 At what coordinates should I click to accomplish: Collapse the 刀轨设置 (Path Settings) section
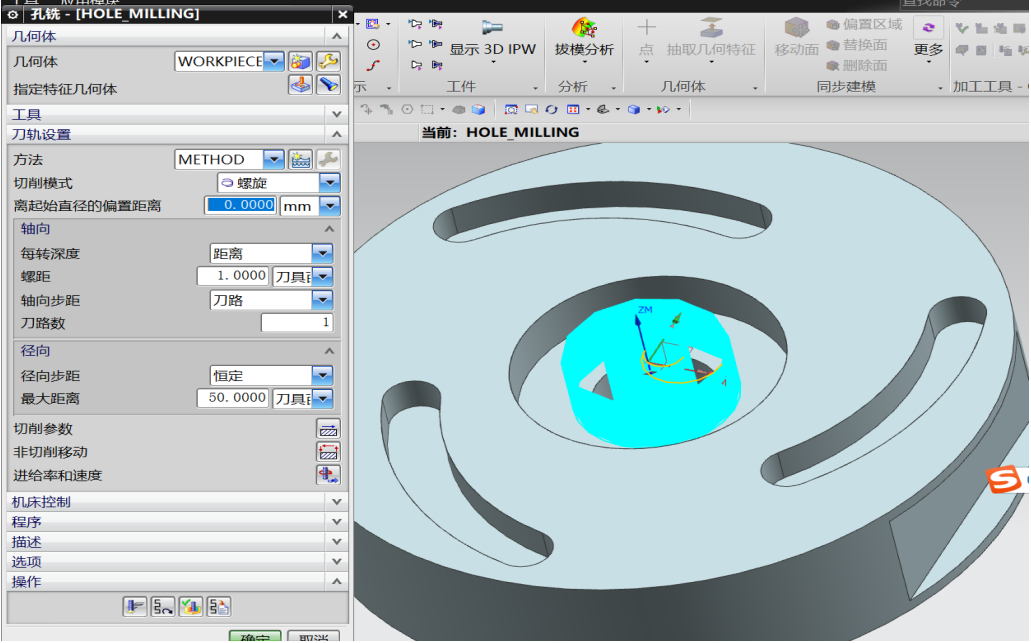click(x=337, y=134)
